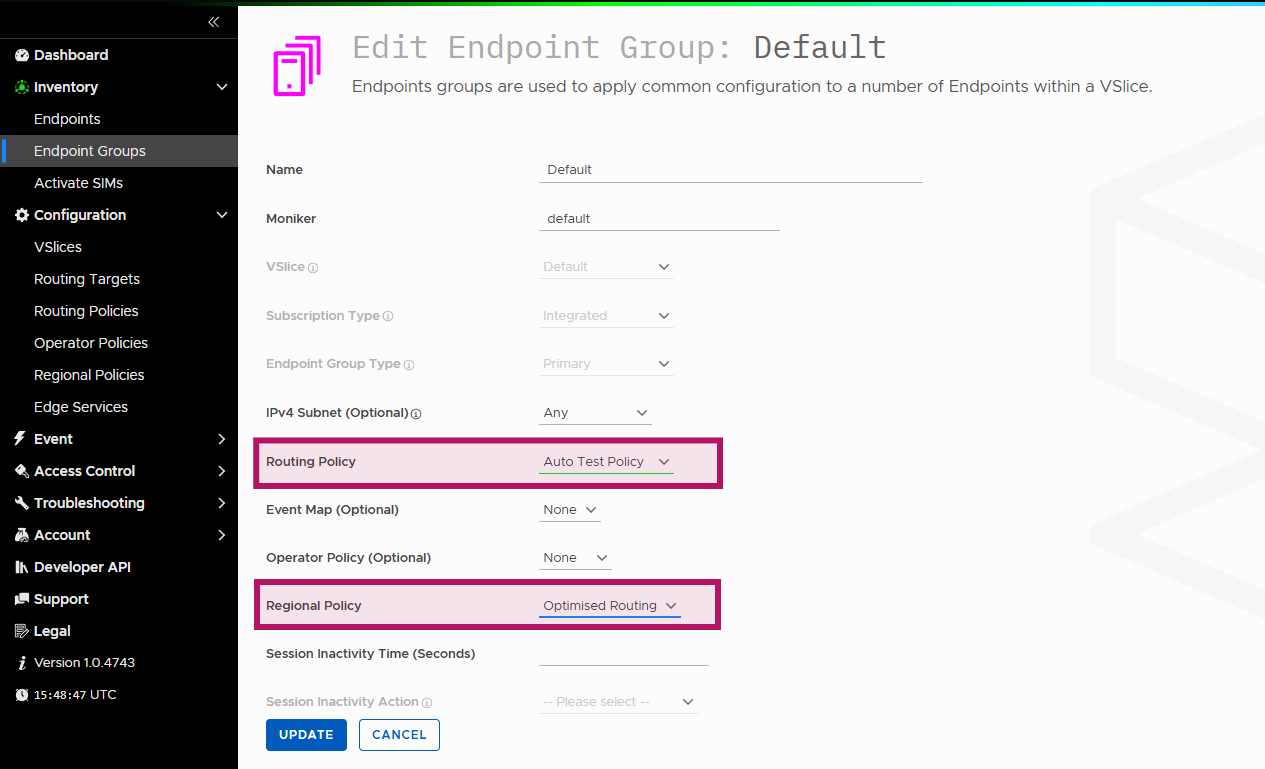The height and width of the screenshot is (769, 1265).
Task: Open the IPv4 Subnet dropdown
Action: coord(595,413)
